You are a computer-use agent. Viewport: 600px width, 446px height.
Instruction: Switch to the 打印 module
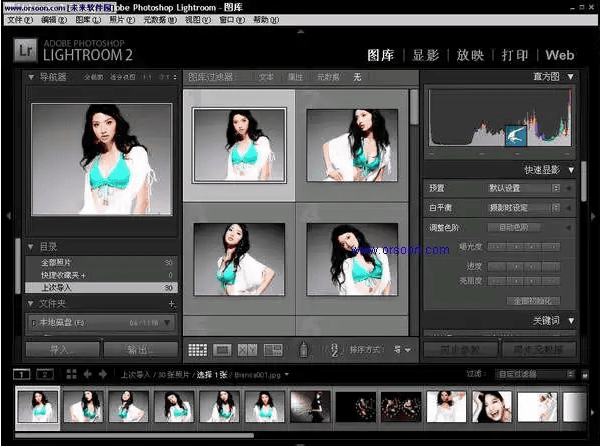(515, 55)
